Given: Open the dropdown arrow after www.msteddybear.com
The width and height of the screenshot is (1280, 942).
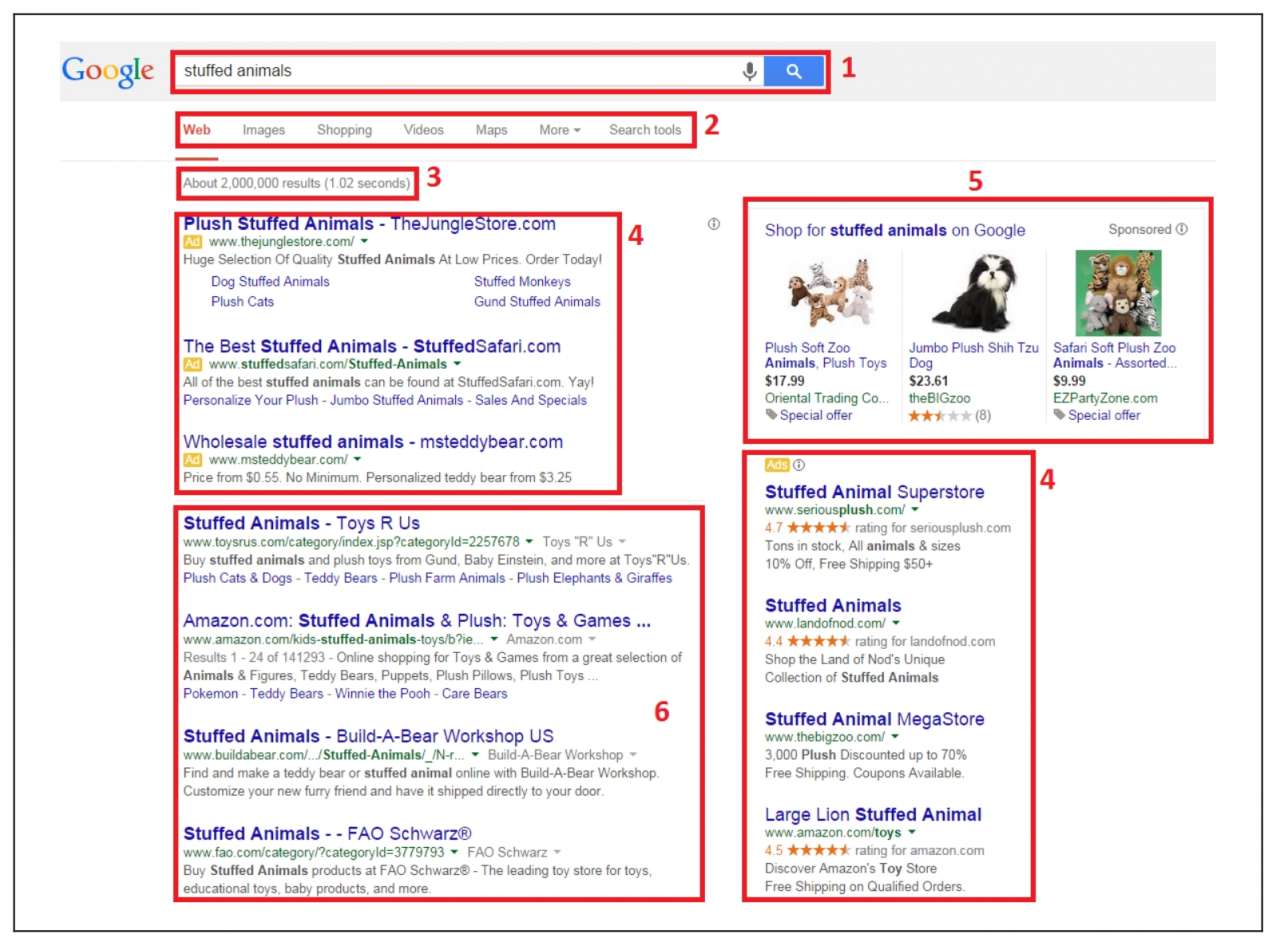Looking at the screenshot, I should point(357,460).
